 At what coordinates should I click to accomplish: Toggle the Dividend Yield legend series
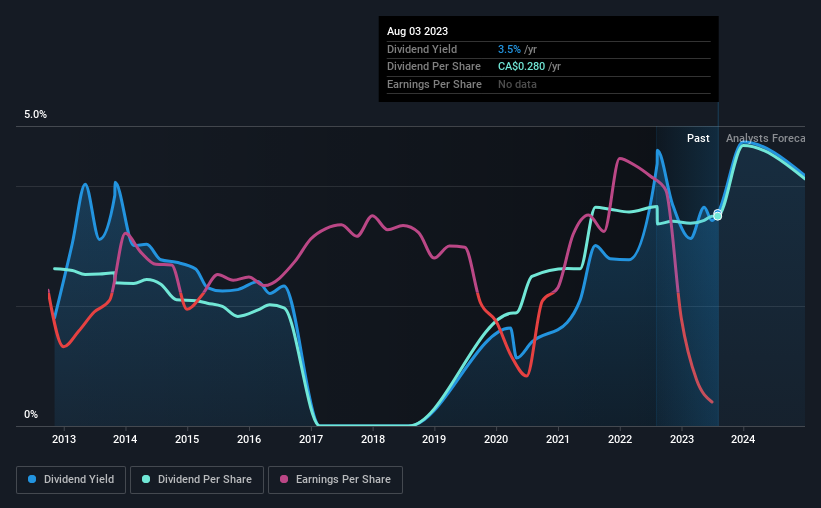click(x=71, y=480)
